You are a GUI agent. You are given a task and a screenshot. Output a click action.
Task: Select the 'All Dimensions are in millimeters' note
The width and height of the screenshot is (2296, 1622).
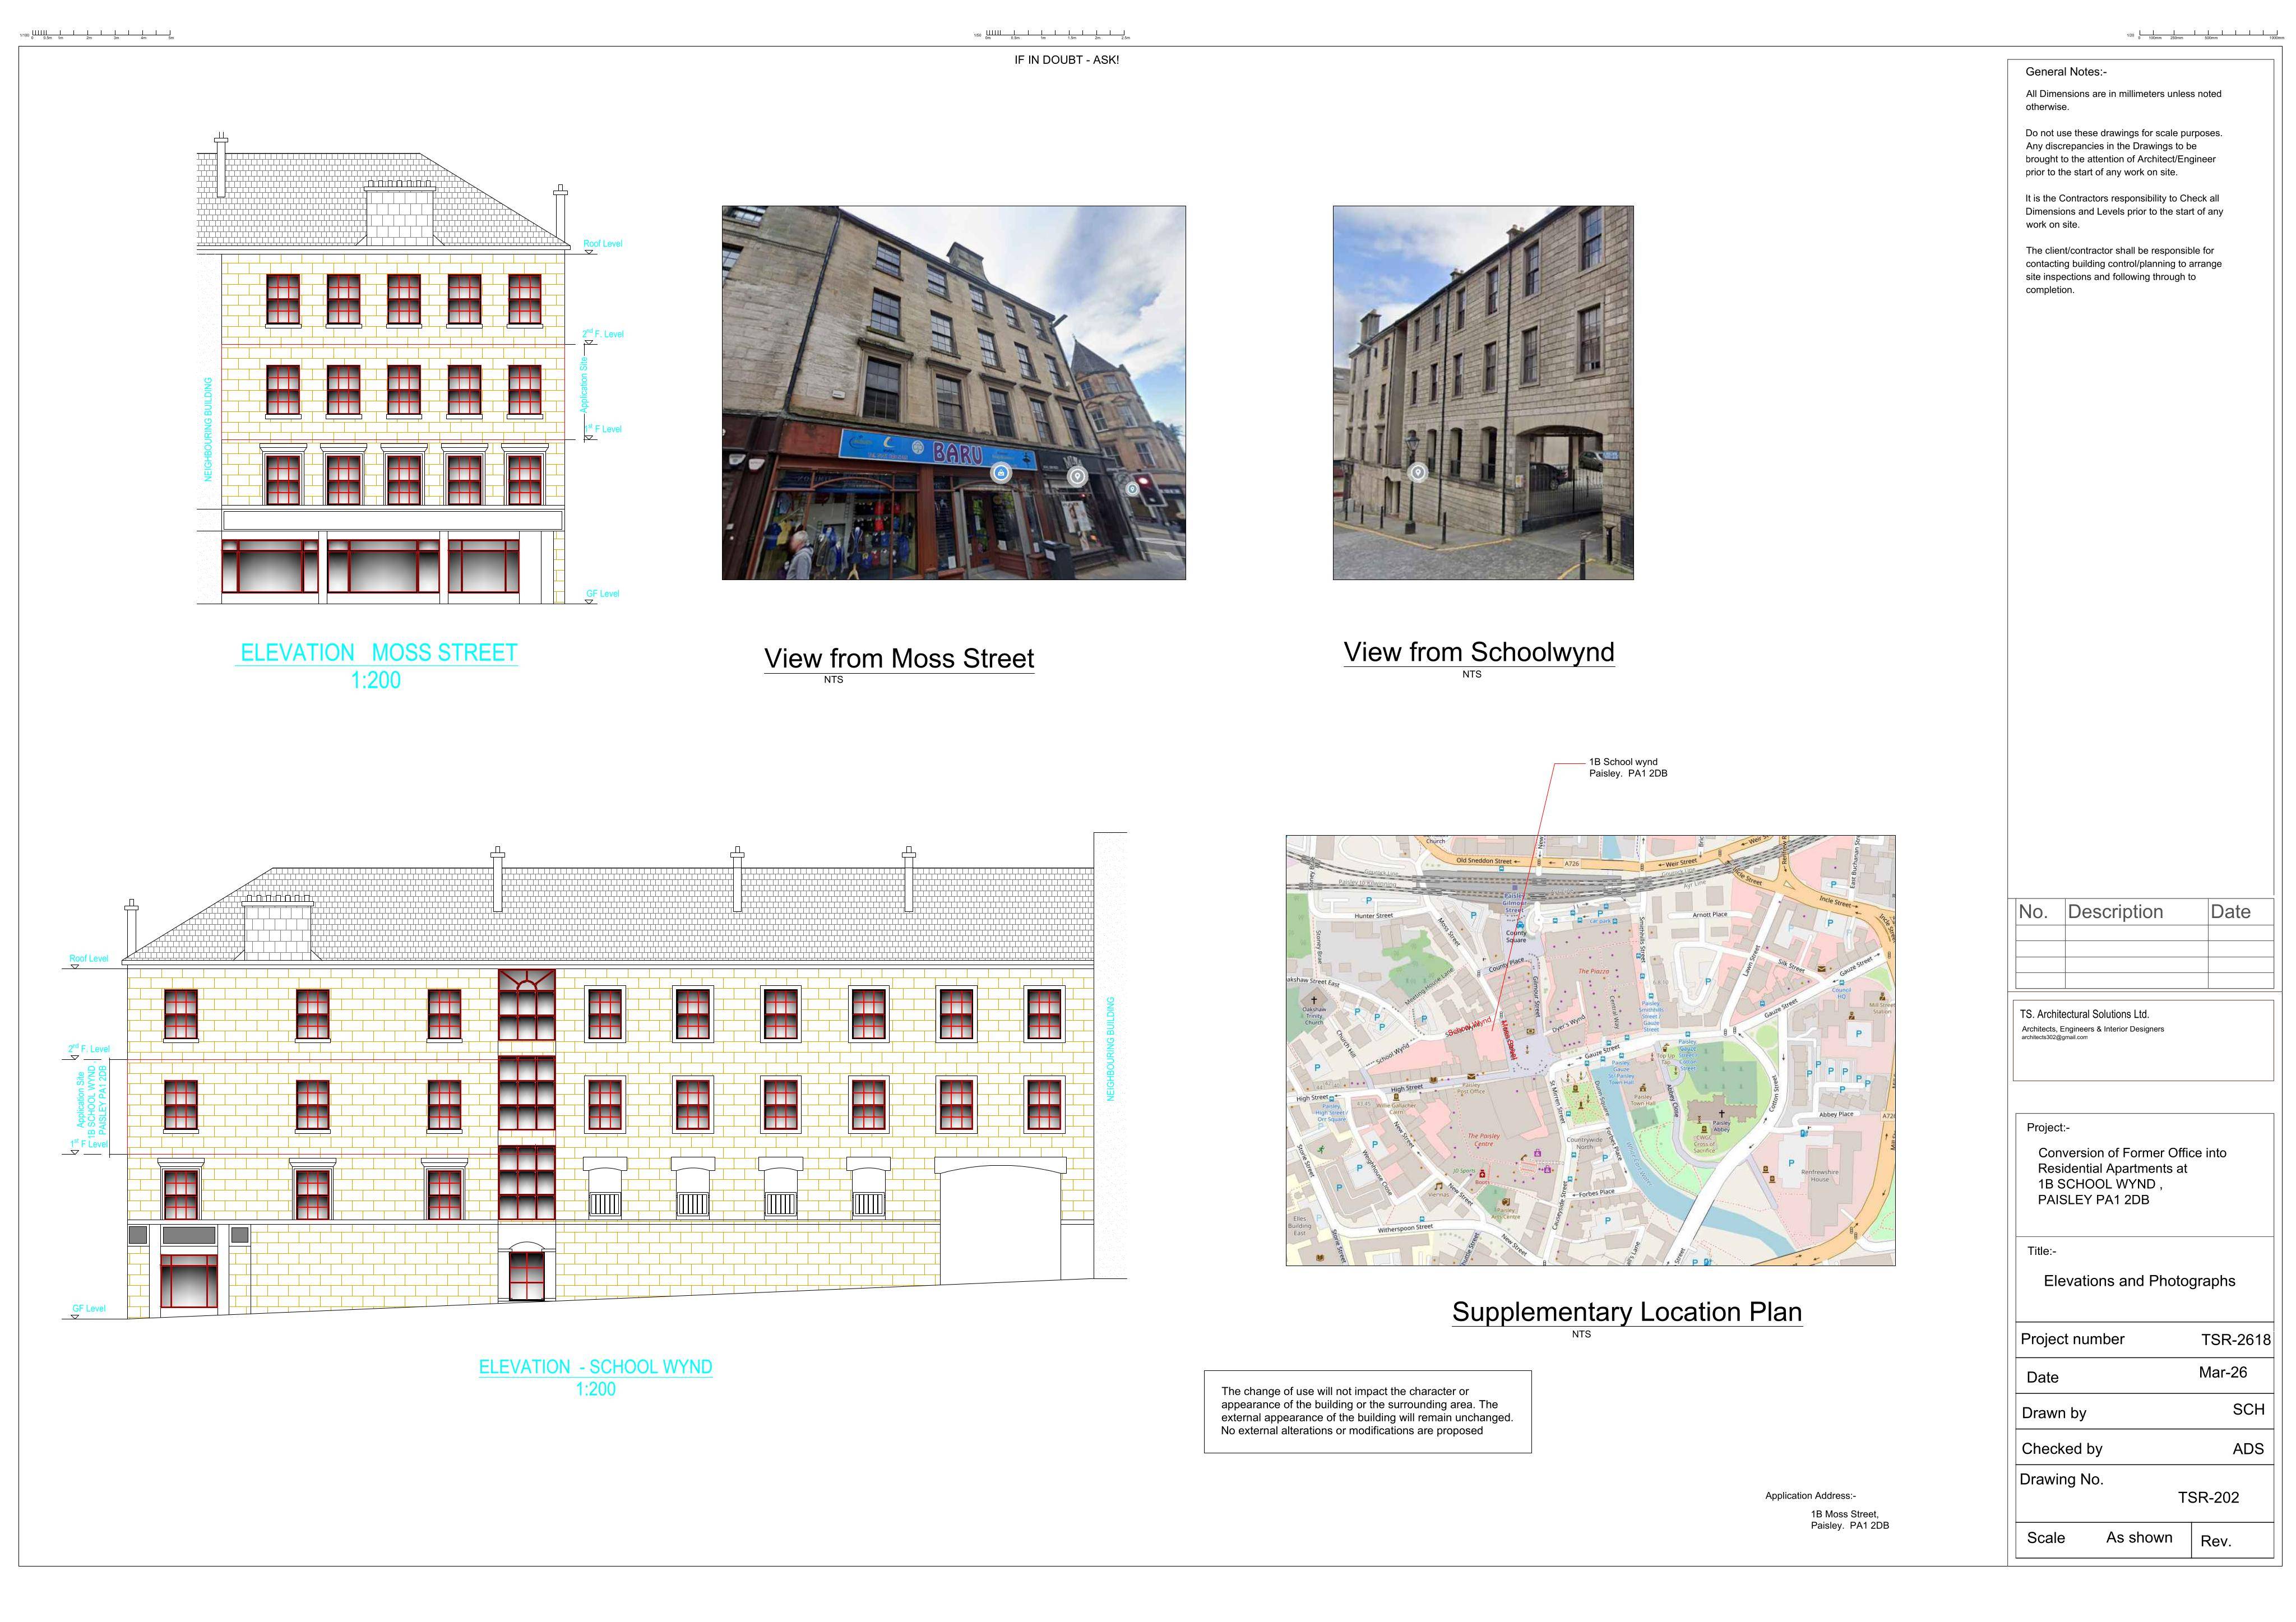[2123, 100]
